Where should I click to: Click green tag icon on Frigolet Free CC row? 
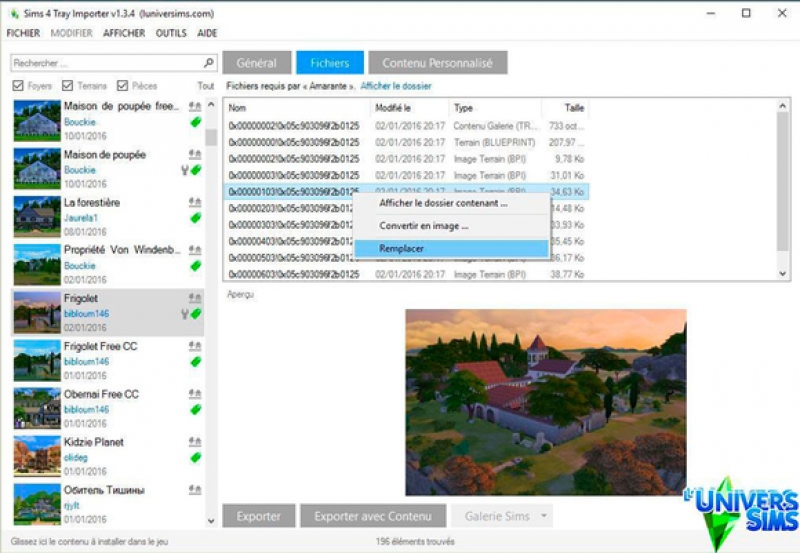195,362
